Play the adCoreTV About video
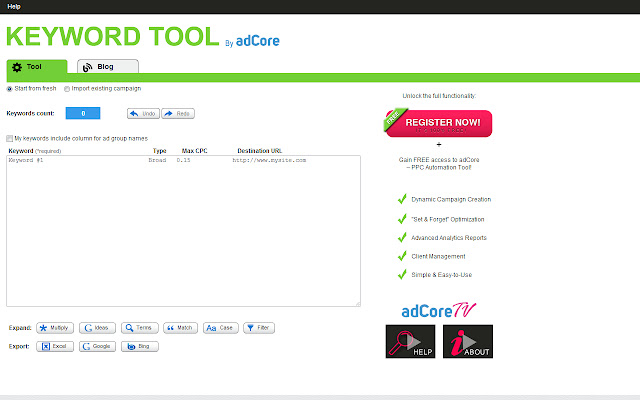640x400 pixels. tap(468, 342)
